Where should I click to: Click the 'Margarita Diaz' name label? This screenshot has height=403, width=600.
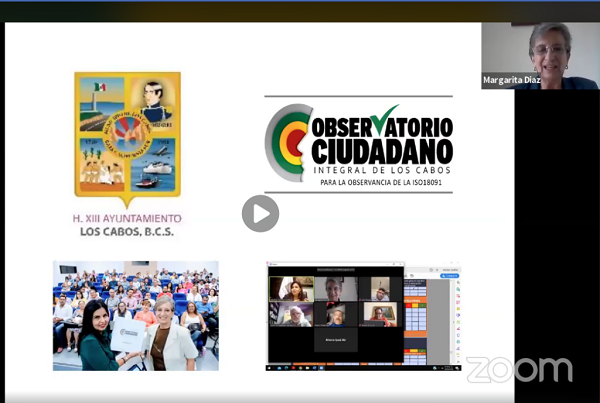coord(511,80)
